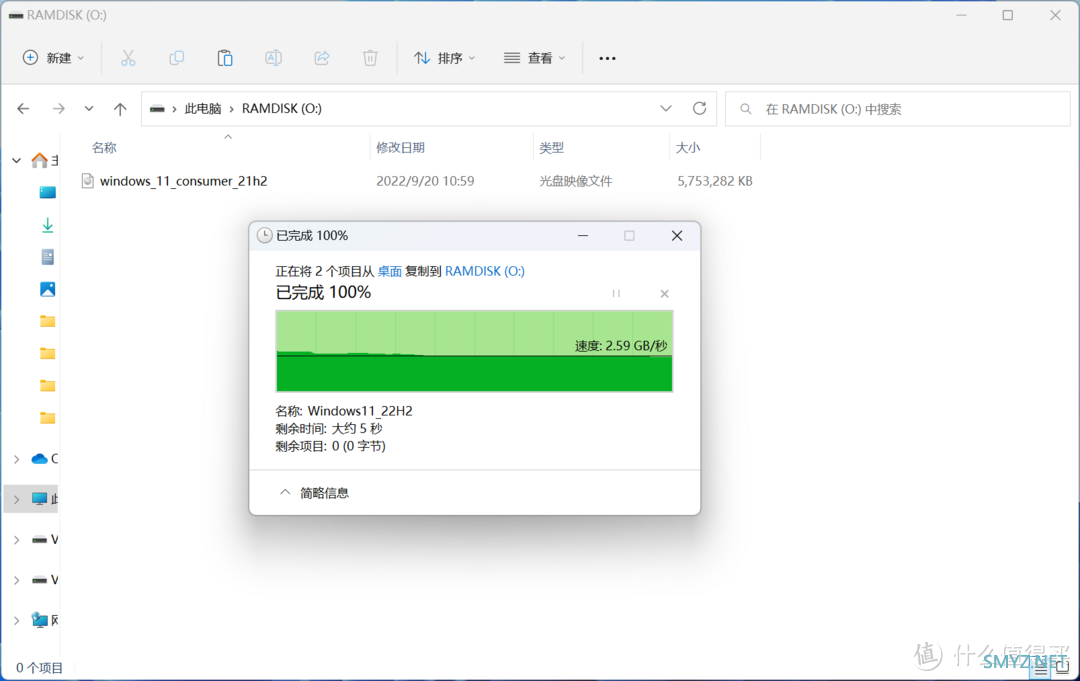Open the See more ellipsis menu
The image size is (1080, 681).
[607, 59]
